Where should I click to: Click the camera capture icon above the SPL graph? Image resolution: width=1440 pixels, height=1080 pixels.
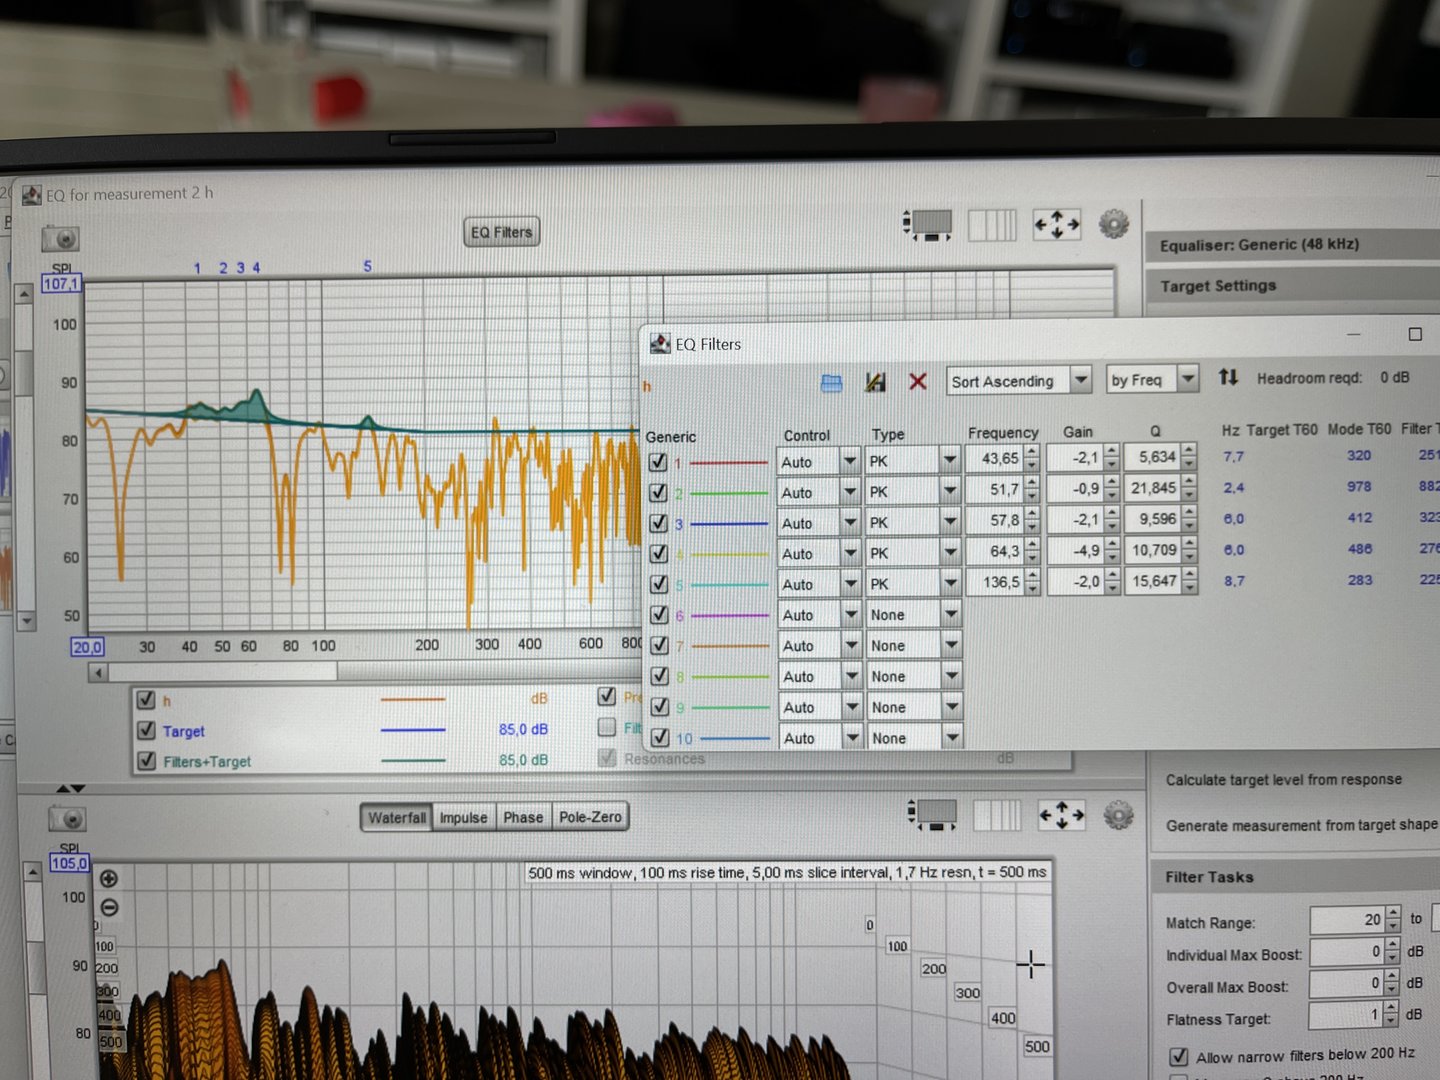point(61,239)
